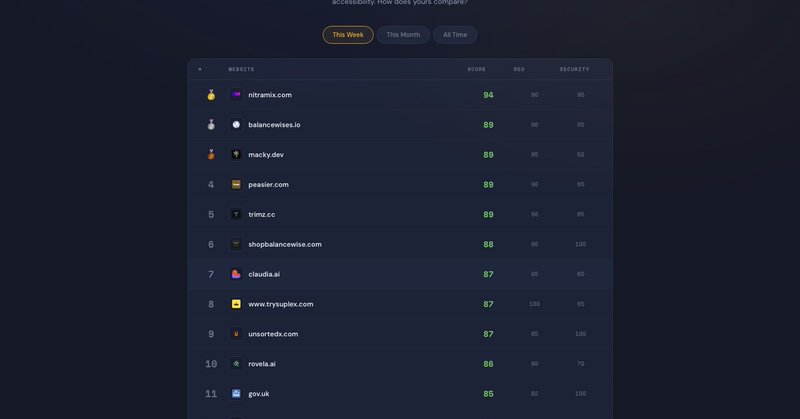The image size is (800, 419).
Task: Open the shopbalancewise.com link
Action: pos(285,245)
